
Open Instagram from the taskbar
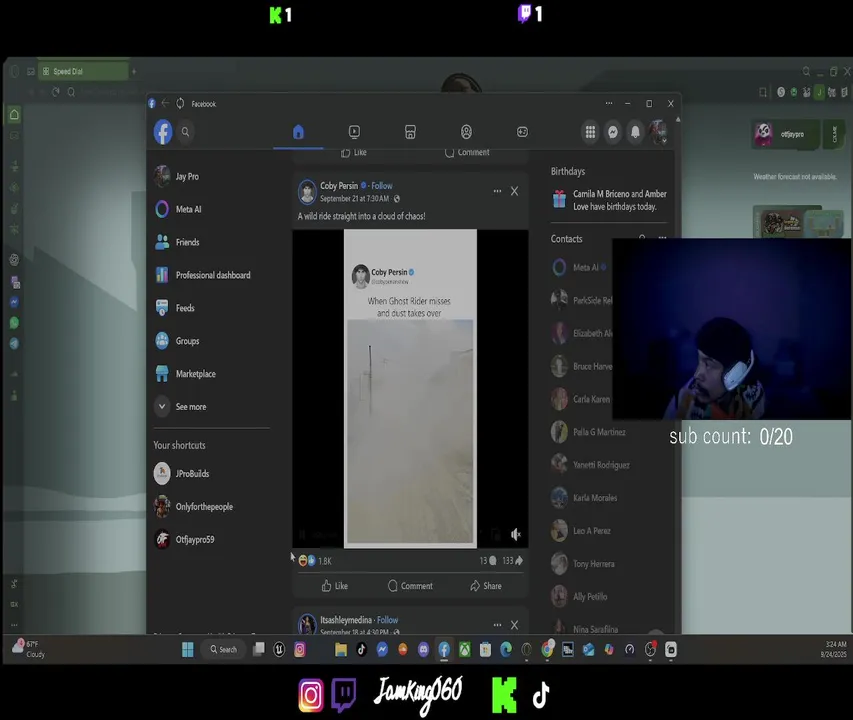300,649
